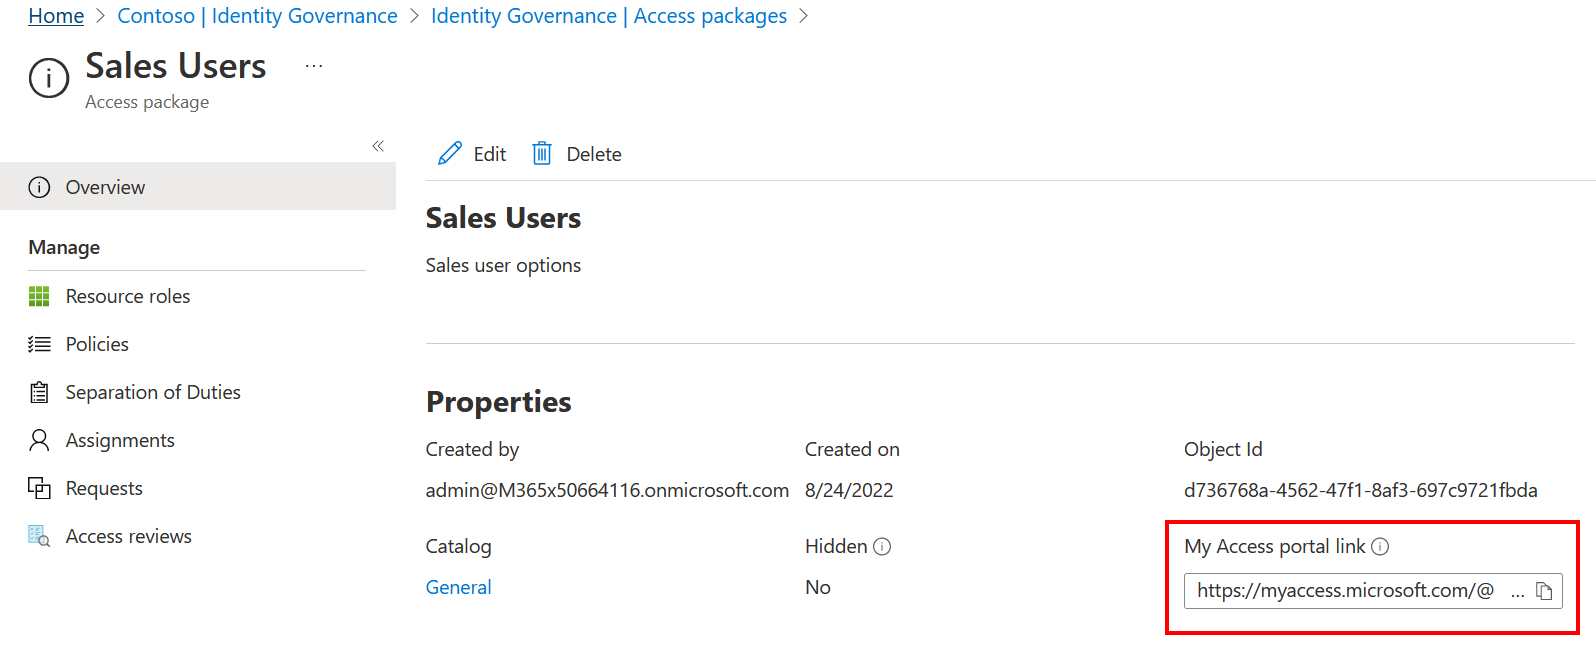Open the Sales Users more options ellipsis
The height and width of the screenshot is (646, 1596).
coord(314,67)
